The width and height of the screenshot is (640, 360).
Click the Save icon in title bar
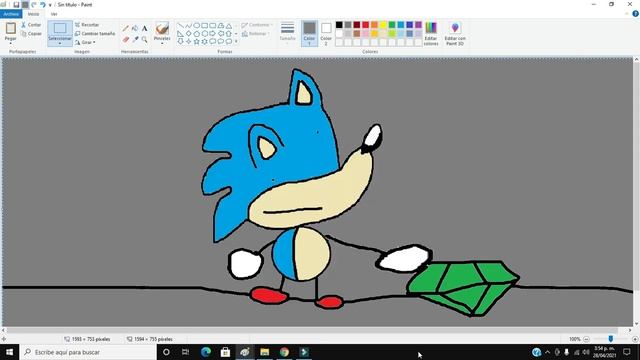(x=16, y=5)
